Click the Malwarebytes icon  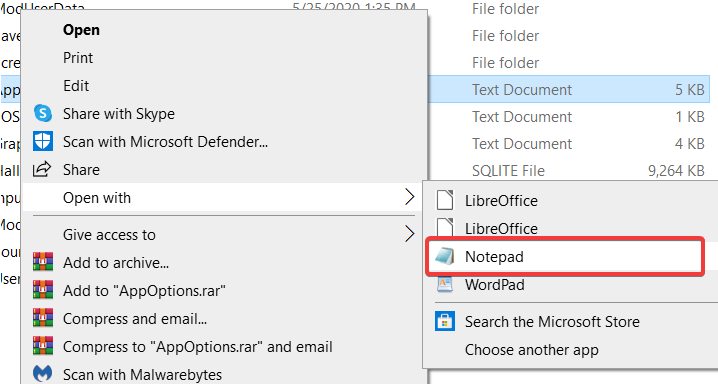(43, 374)
